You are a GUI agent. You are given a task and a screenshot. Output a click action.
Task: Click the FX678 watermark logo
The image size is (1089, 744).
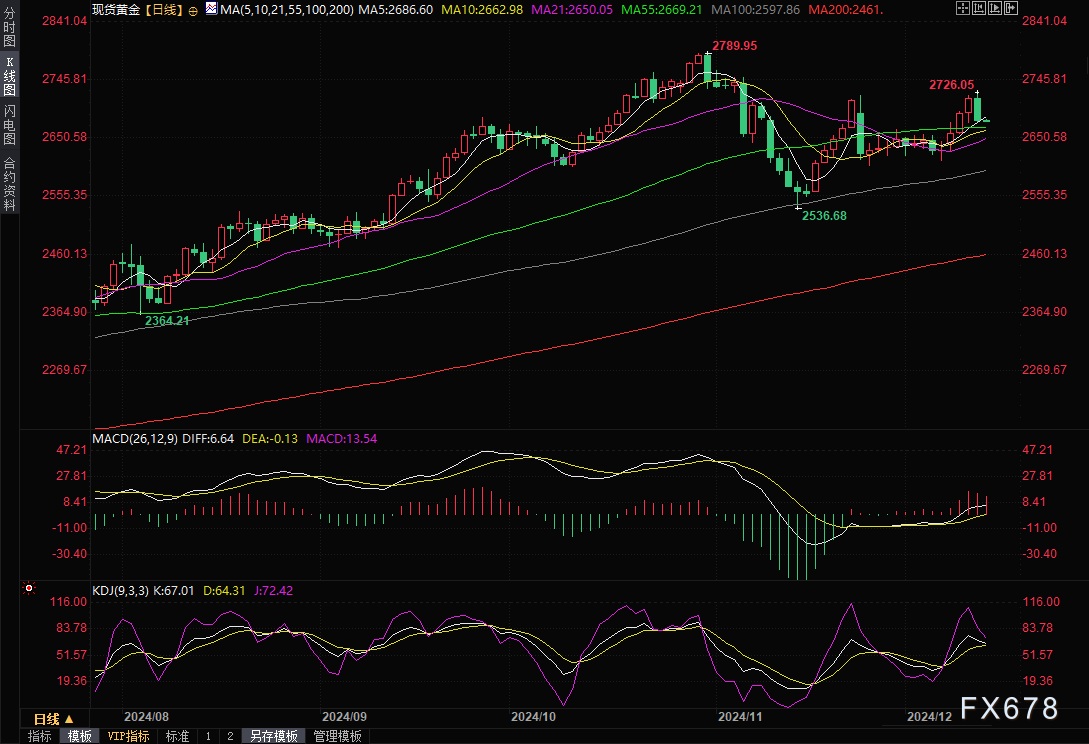[x=1008, y=708]
